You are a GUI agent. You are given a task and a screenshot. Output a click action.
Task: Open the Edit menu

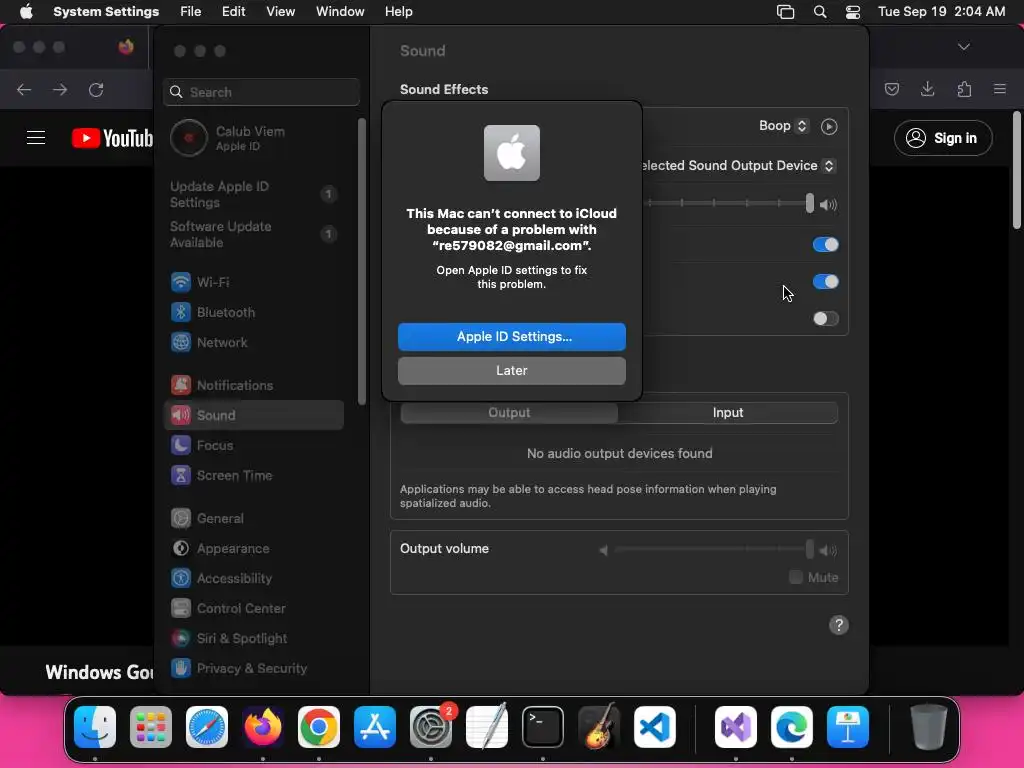pos(233,12)
